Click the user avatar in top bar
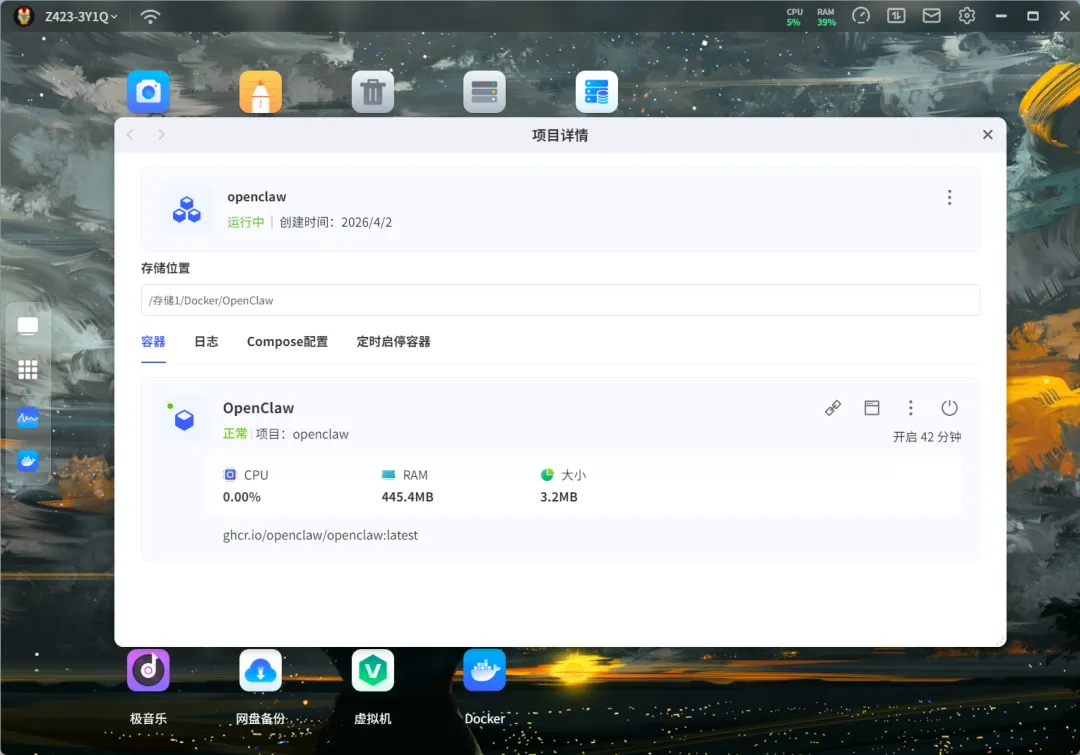 [x=24, y=16]
